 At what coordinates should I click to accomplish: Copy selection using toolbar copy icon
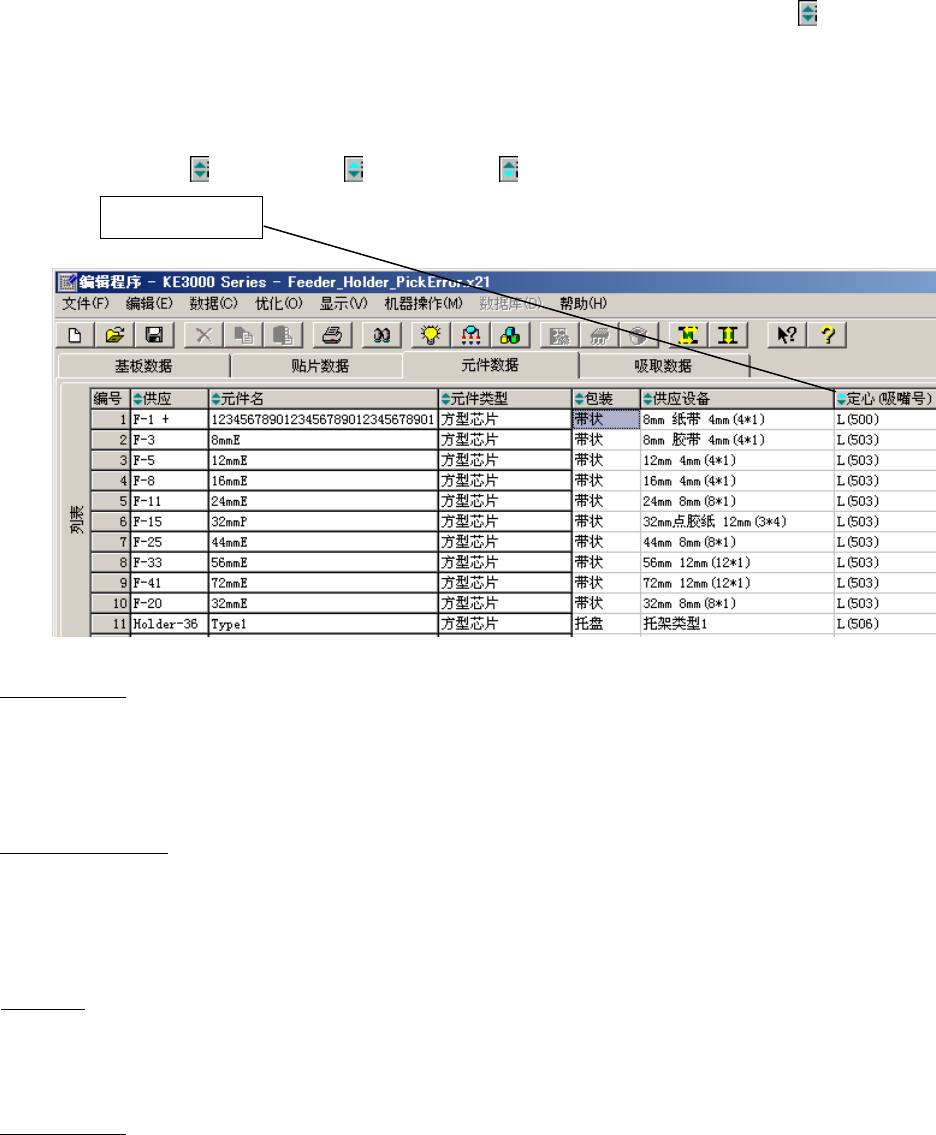(243, 335)
